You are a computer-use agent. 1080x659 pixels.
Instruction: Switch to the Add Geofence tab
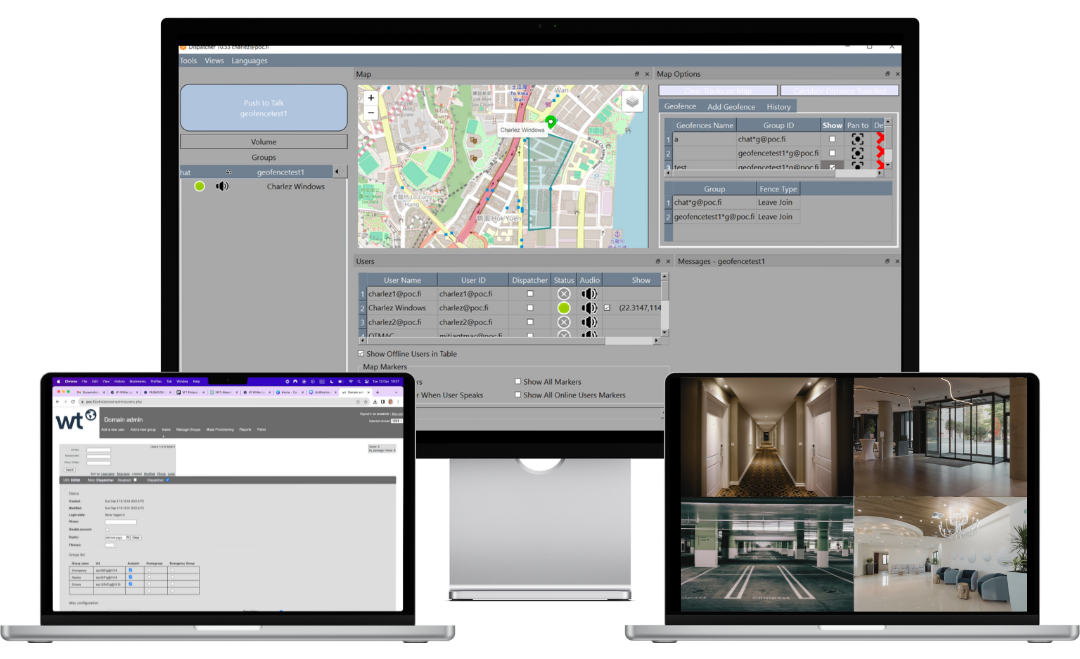(x=731, y=106)
